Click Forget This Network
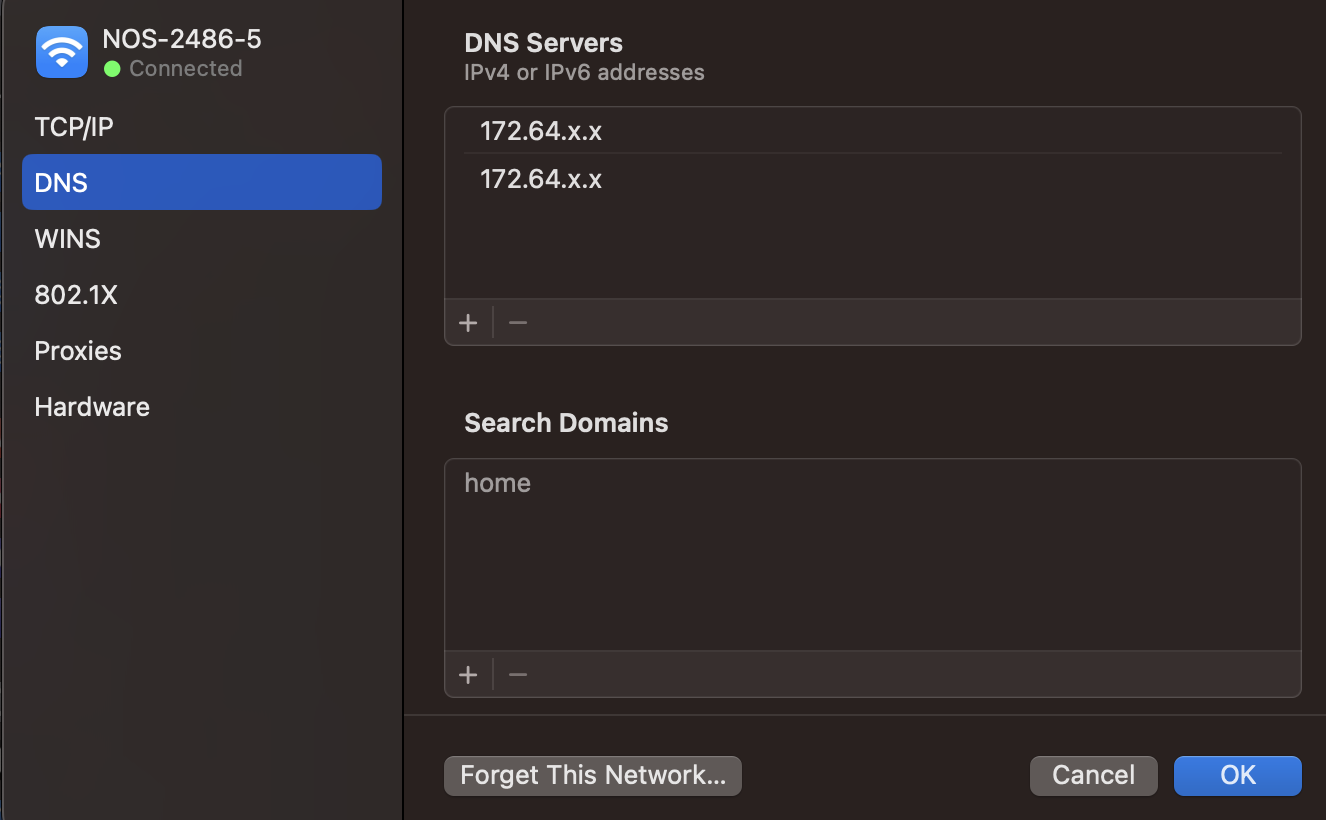The width and height of the screenshot is (1326, 820). [592, 775]
